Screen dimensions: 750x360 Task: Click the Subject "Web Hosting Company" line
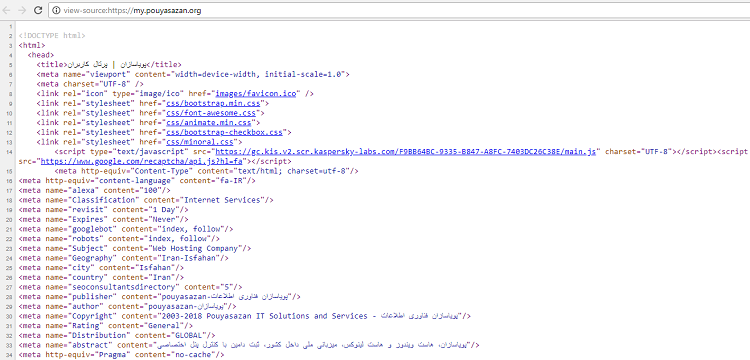pyautogui.click(x=135, y=248)
